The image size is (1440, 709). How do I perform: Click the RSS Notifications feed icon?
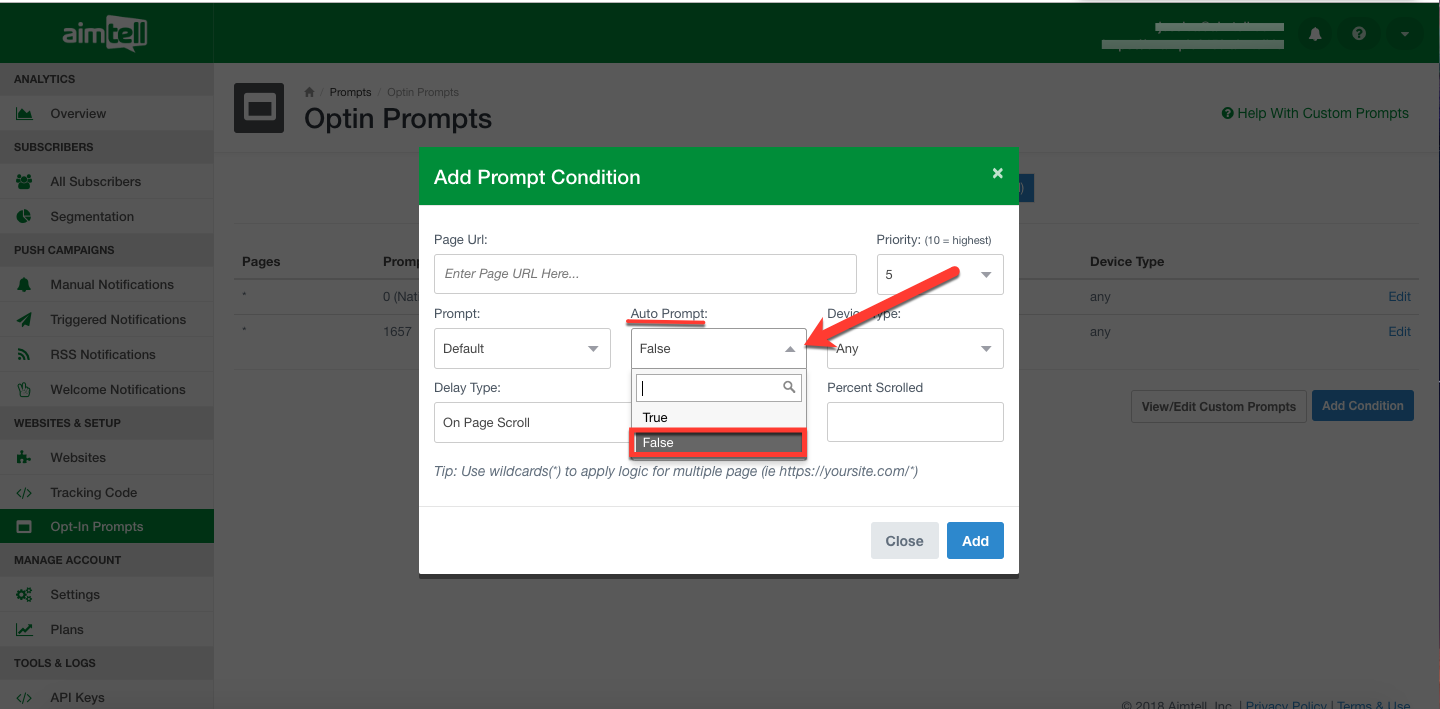click(24, 355)
